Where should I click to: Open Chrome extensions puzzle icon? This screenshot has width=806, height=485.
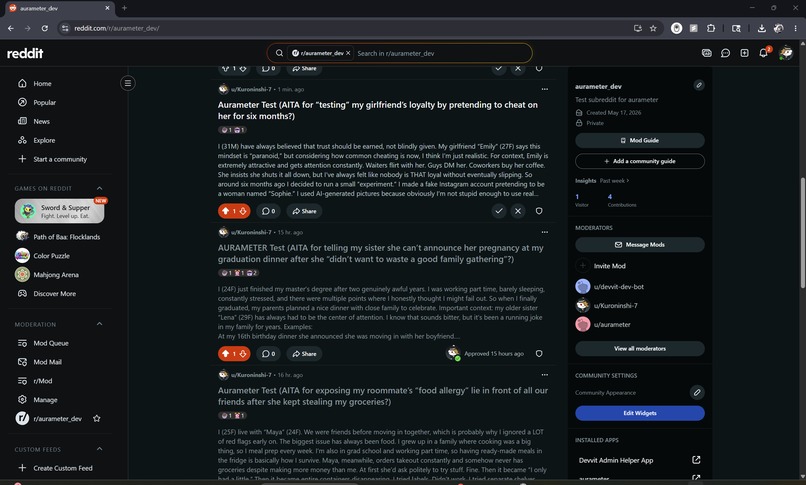(711, 28)
